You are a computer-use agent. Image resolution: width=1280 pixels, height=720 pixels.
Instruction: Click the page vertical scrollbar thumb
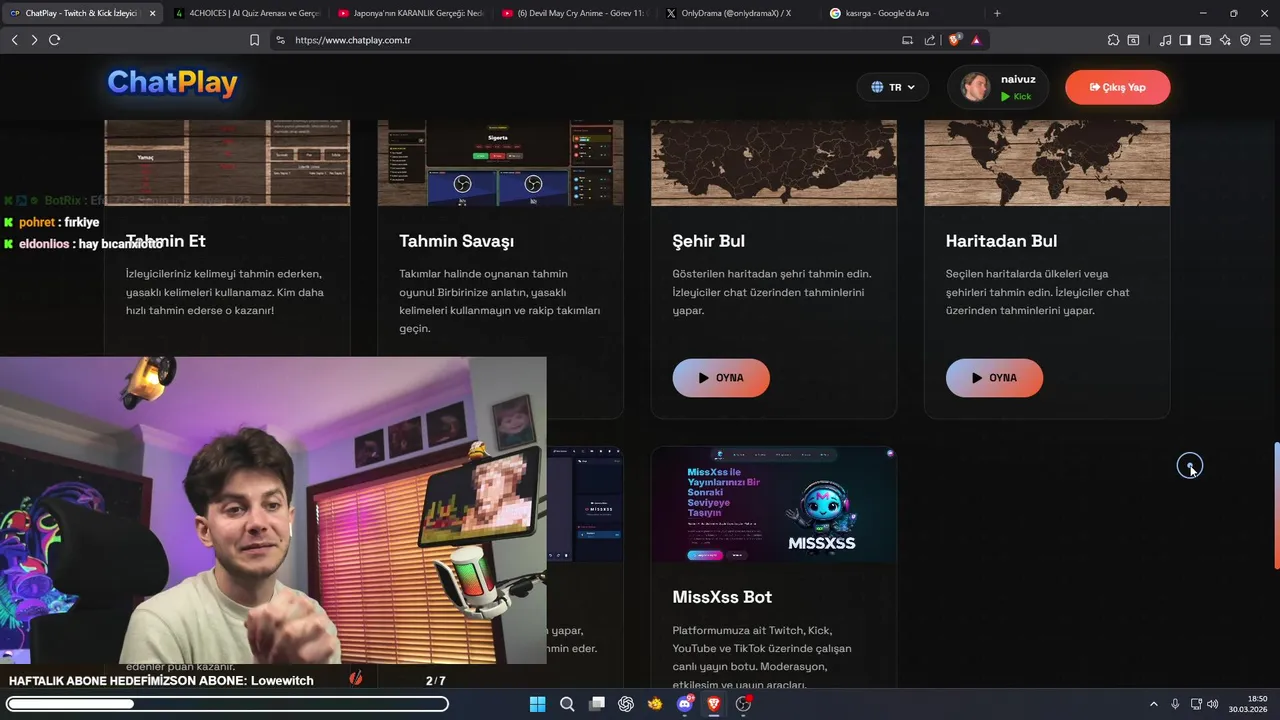[x=1275, y=505]
